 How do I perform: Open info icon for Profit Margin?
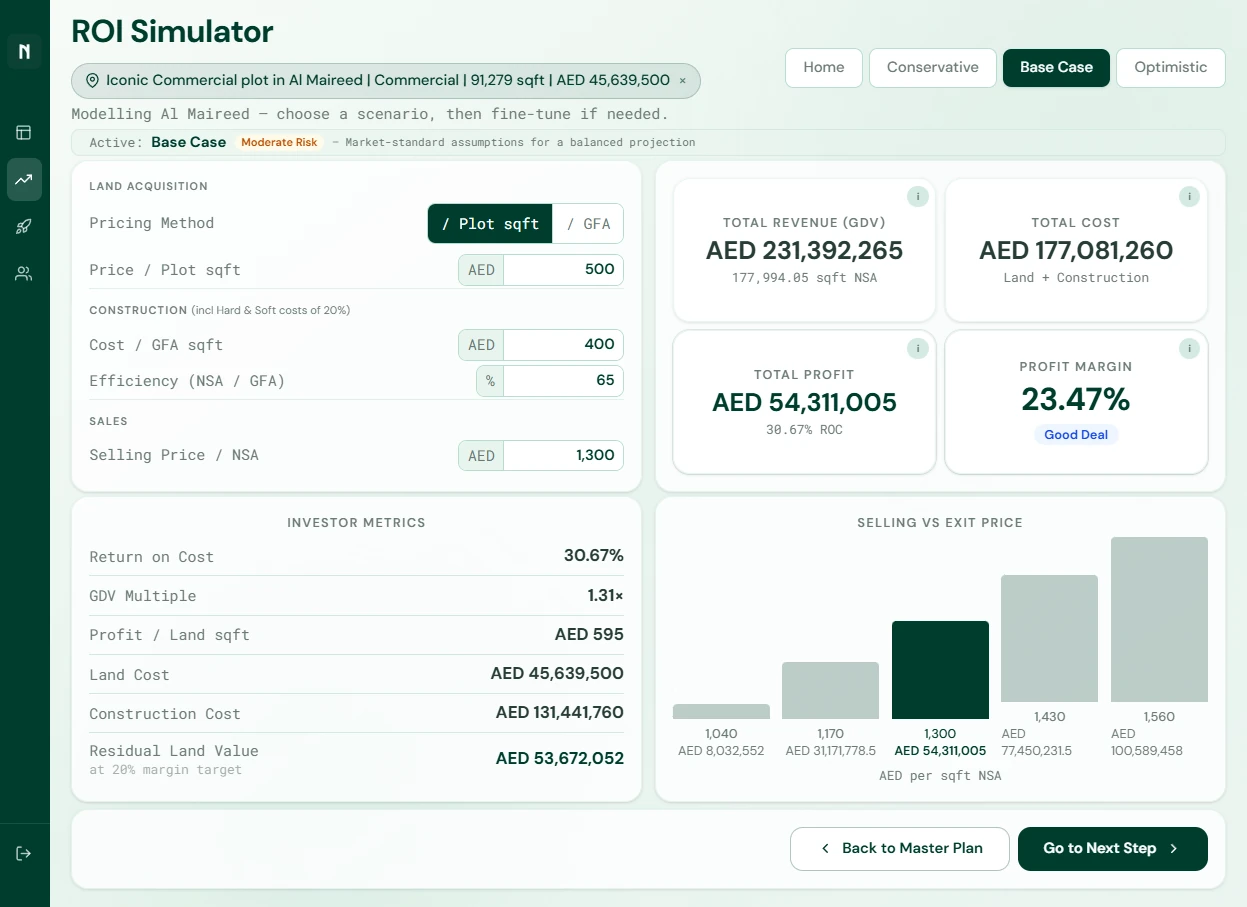[x=1189, y=348]
